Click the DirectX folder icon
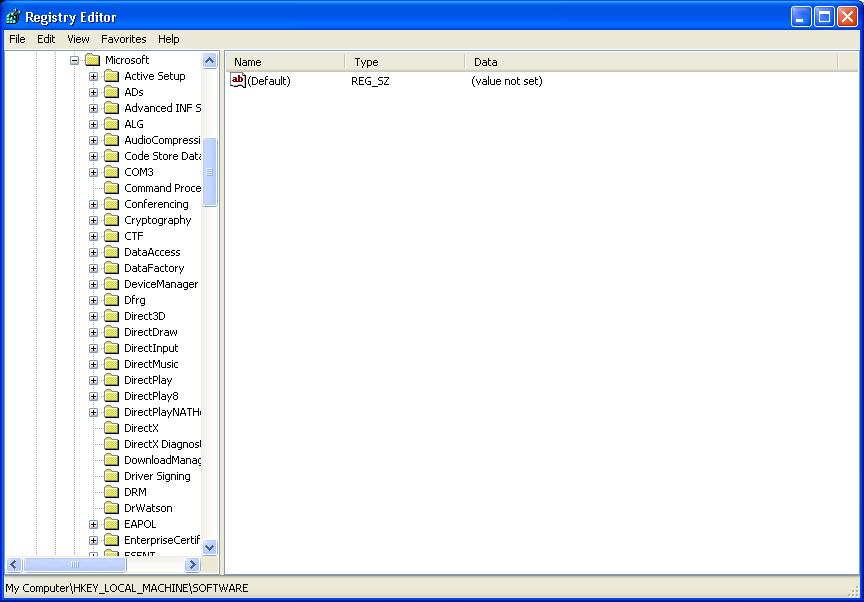Screen dimensions: 864x602 click(111, 427)
